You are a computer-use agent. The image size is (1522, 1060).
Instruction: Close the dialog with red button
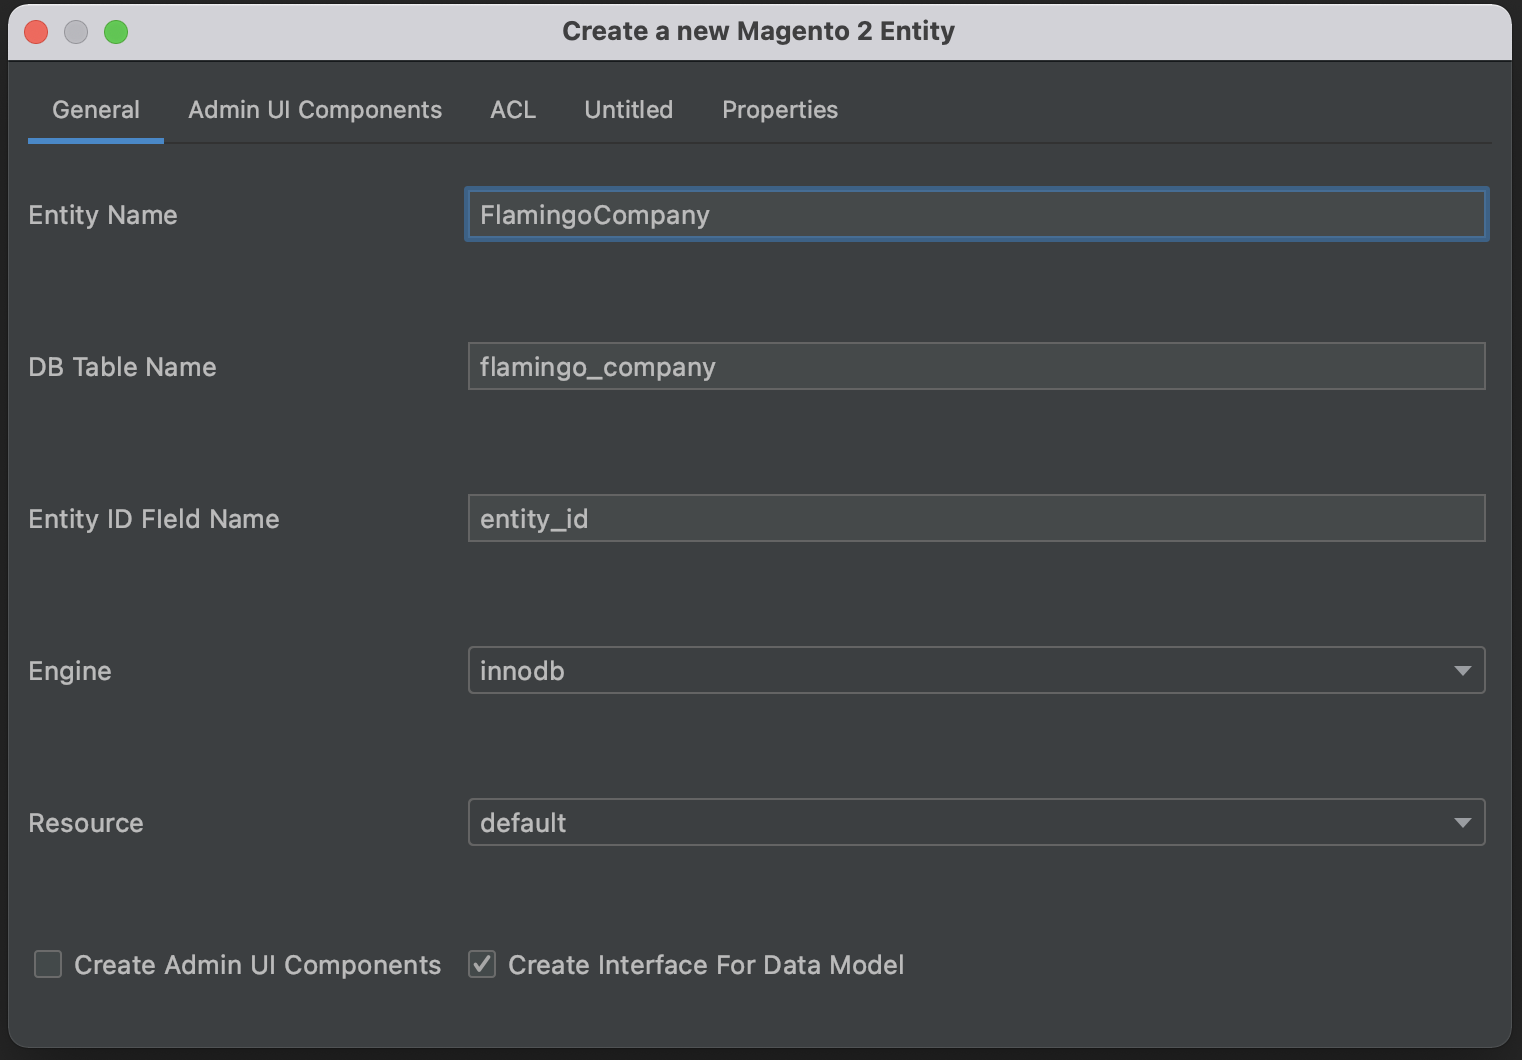pos(36,32)
